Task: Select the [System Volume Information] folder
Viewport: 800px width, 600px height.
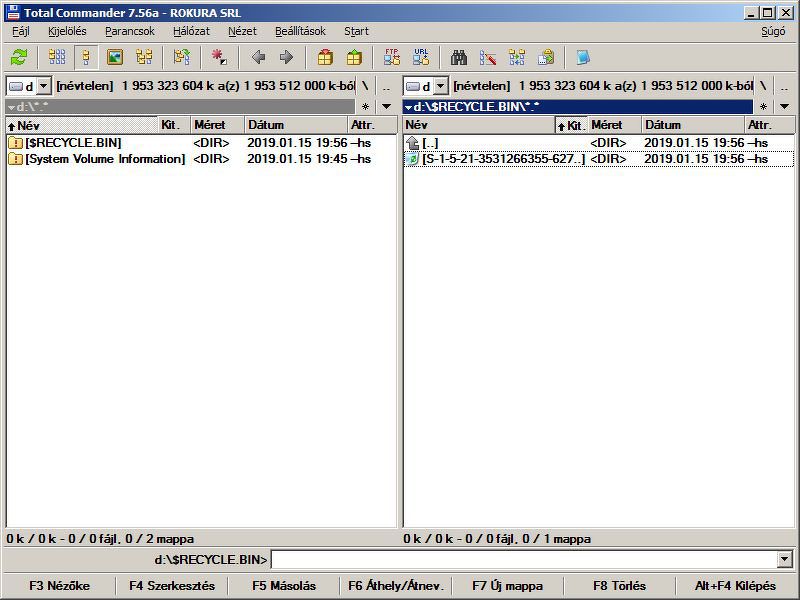Action: click(201, 159)
